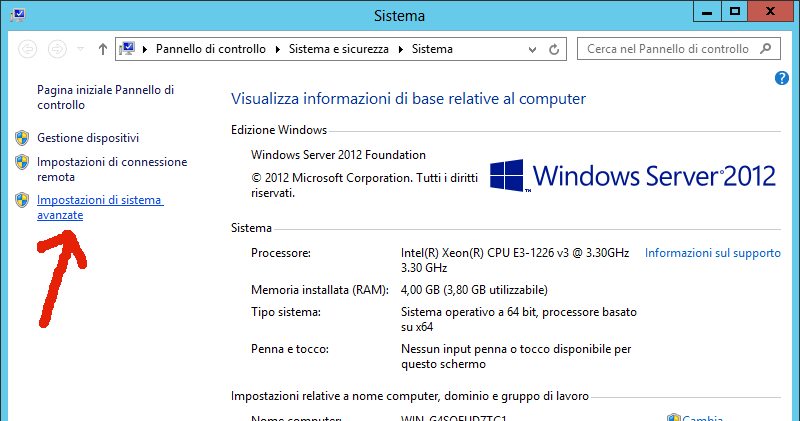Click the Visualizza informazioni di base heading

pos(408,98)
